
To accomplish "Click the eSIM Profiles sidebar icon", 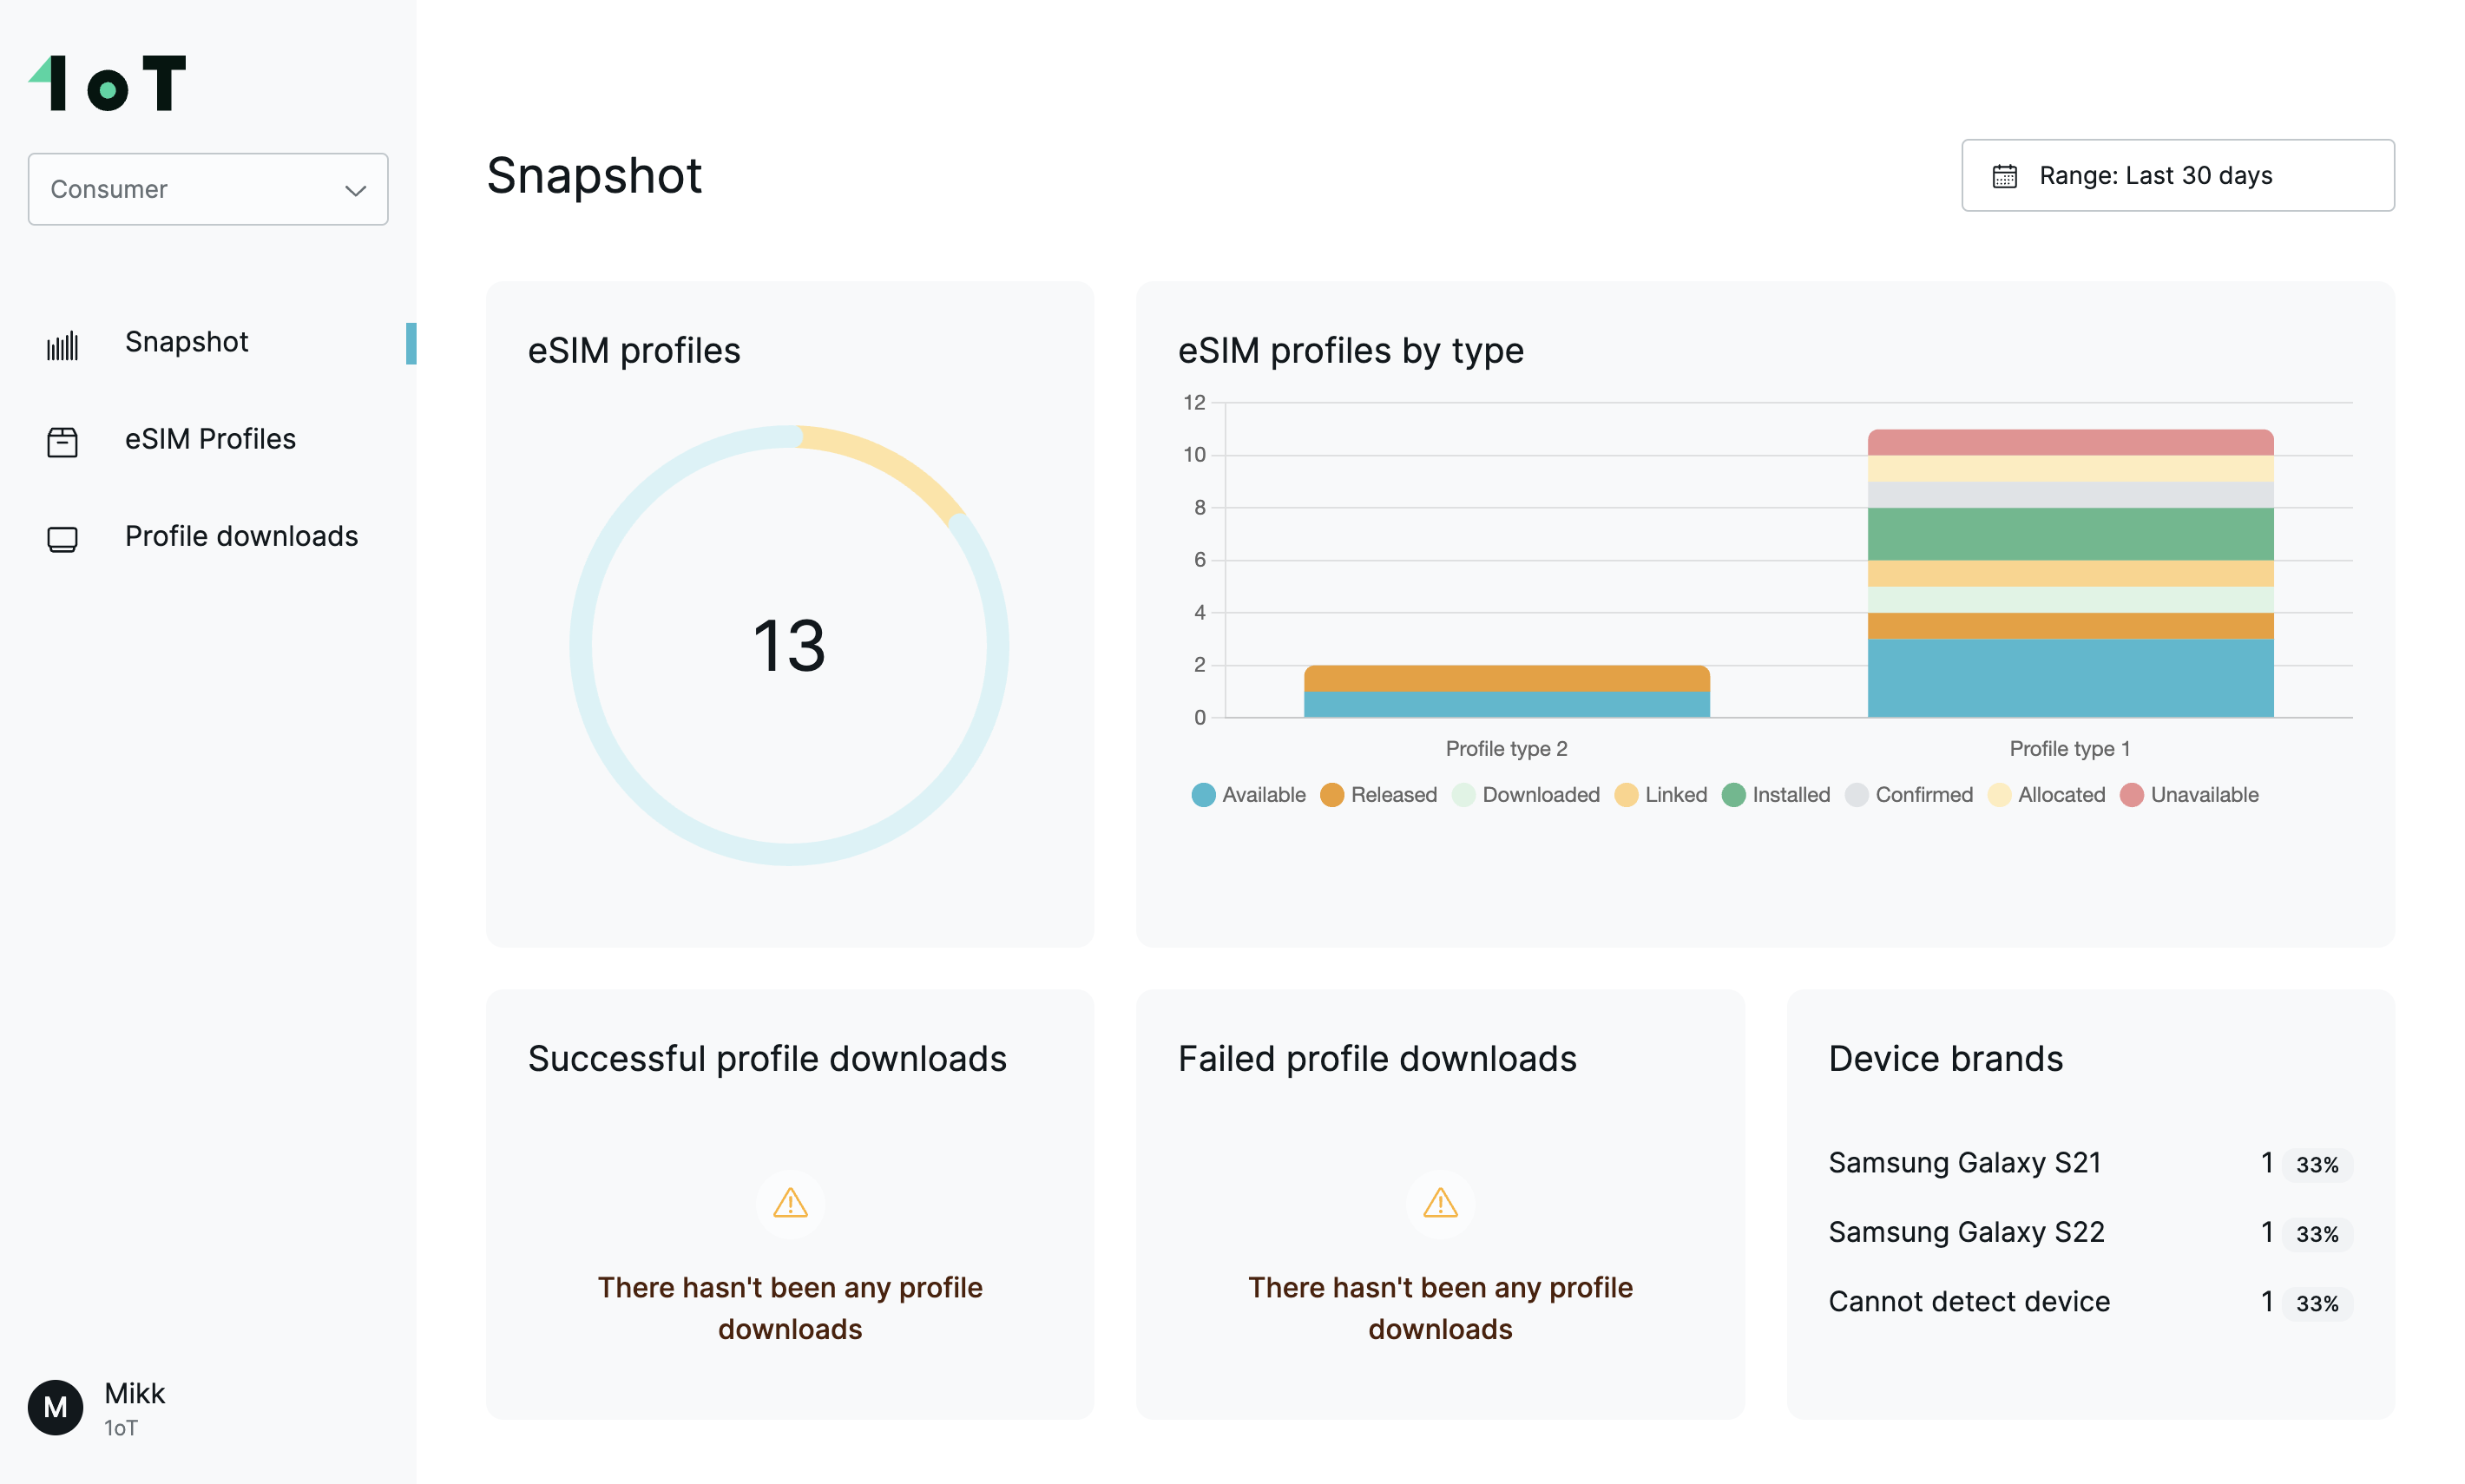I will coord(62,440).
